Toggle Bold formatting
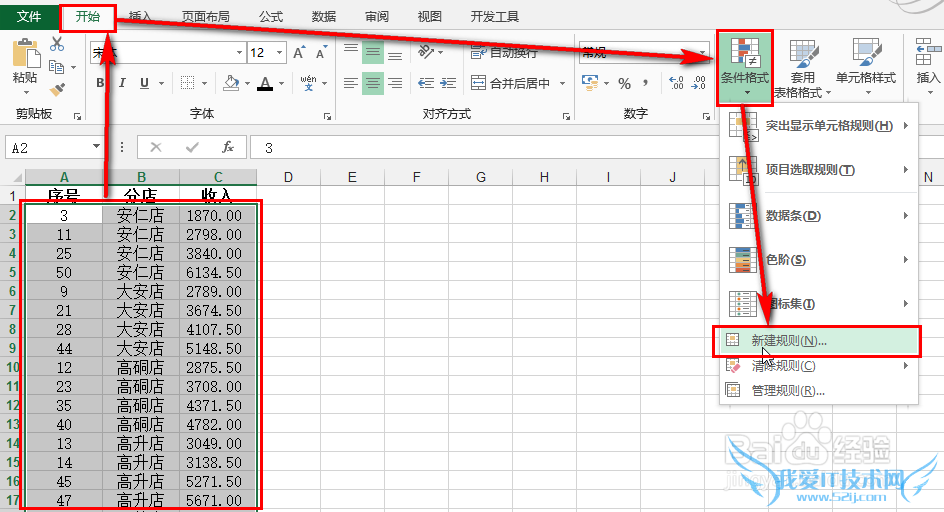Viewport: 944px width, 512px height. 100,83
